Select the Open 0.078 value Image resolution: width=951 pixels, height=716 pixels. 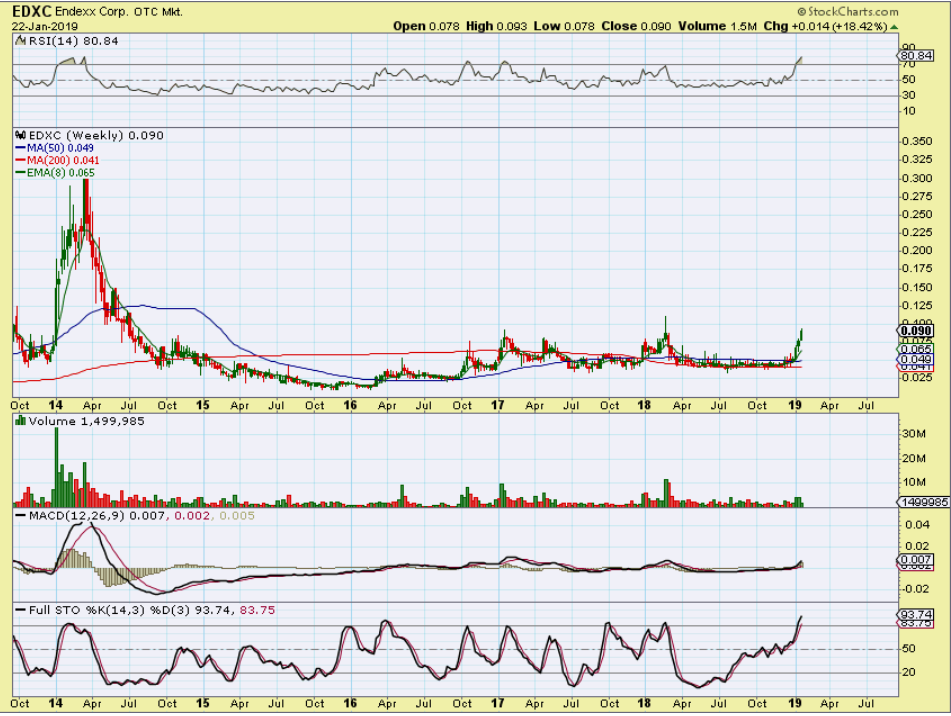pyautogui.click(x=426, y=26)
